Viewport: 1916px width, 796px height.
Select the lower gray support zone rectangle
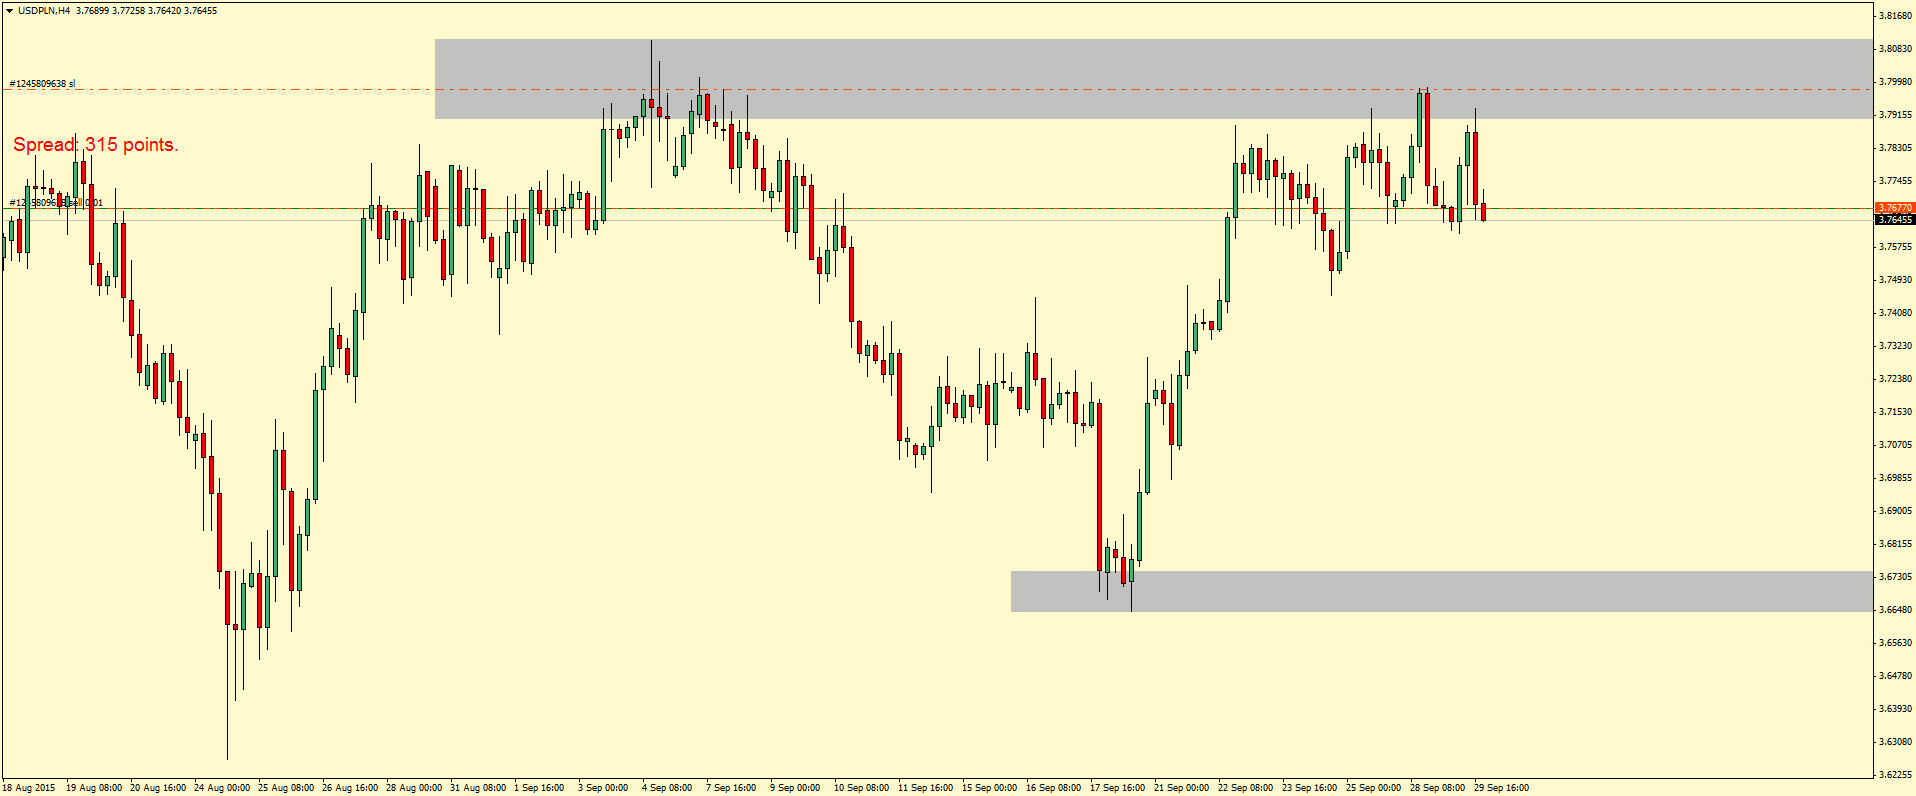click(x=1441, y=592)
